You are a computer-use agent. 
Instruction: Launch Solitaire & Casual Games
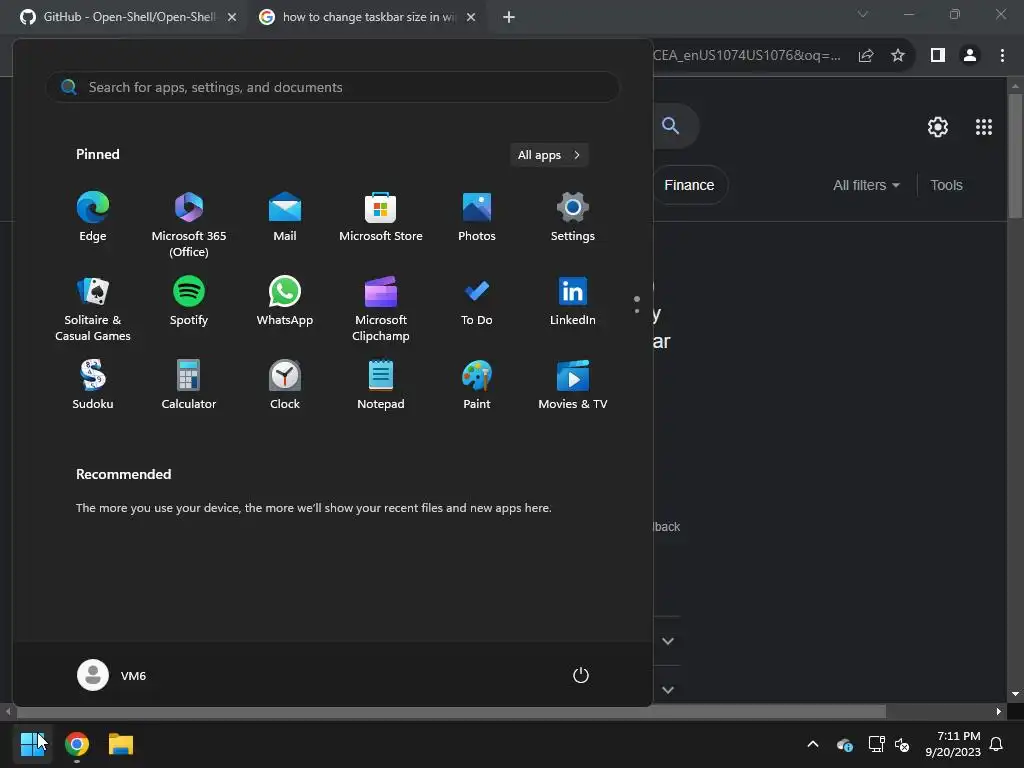point(93,308)
